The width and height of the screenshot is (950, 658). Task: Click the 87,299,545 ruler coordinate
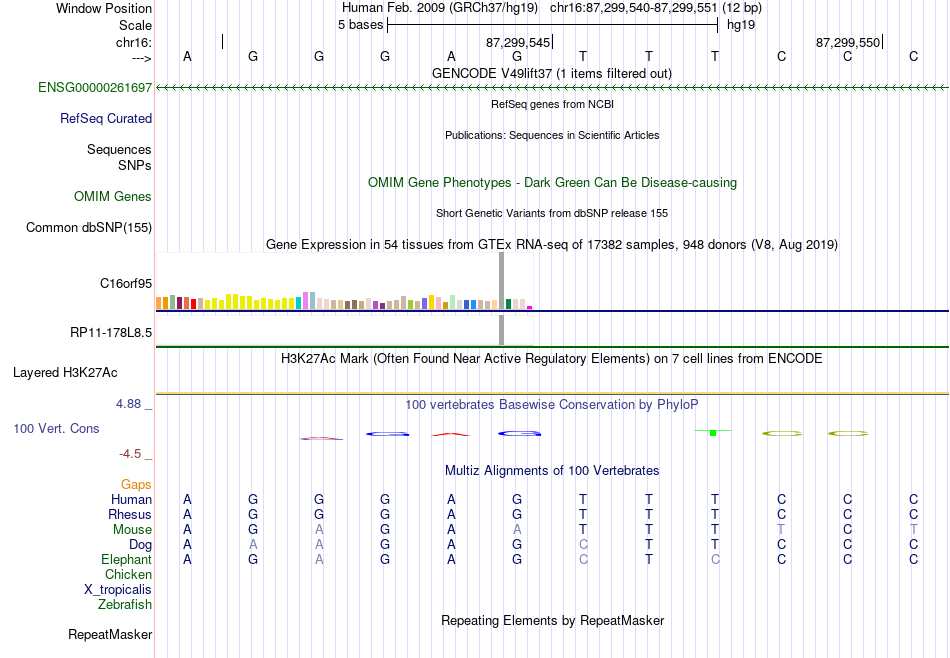[518, 42]
